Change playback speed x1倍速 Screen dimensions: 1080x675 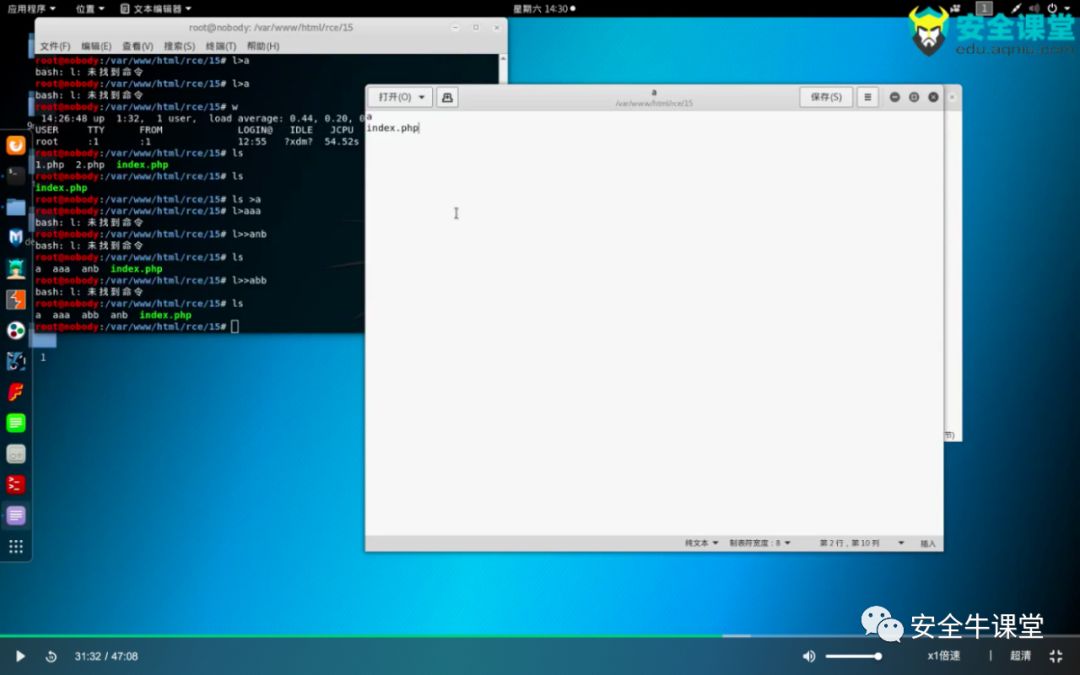[943, 656]
